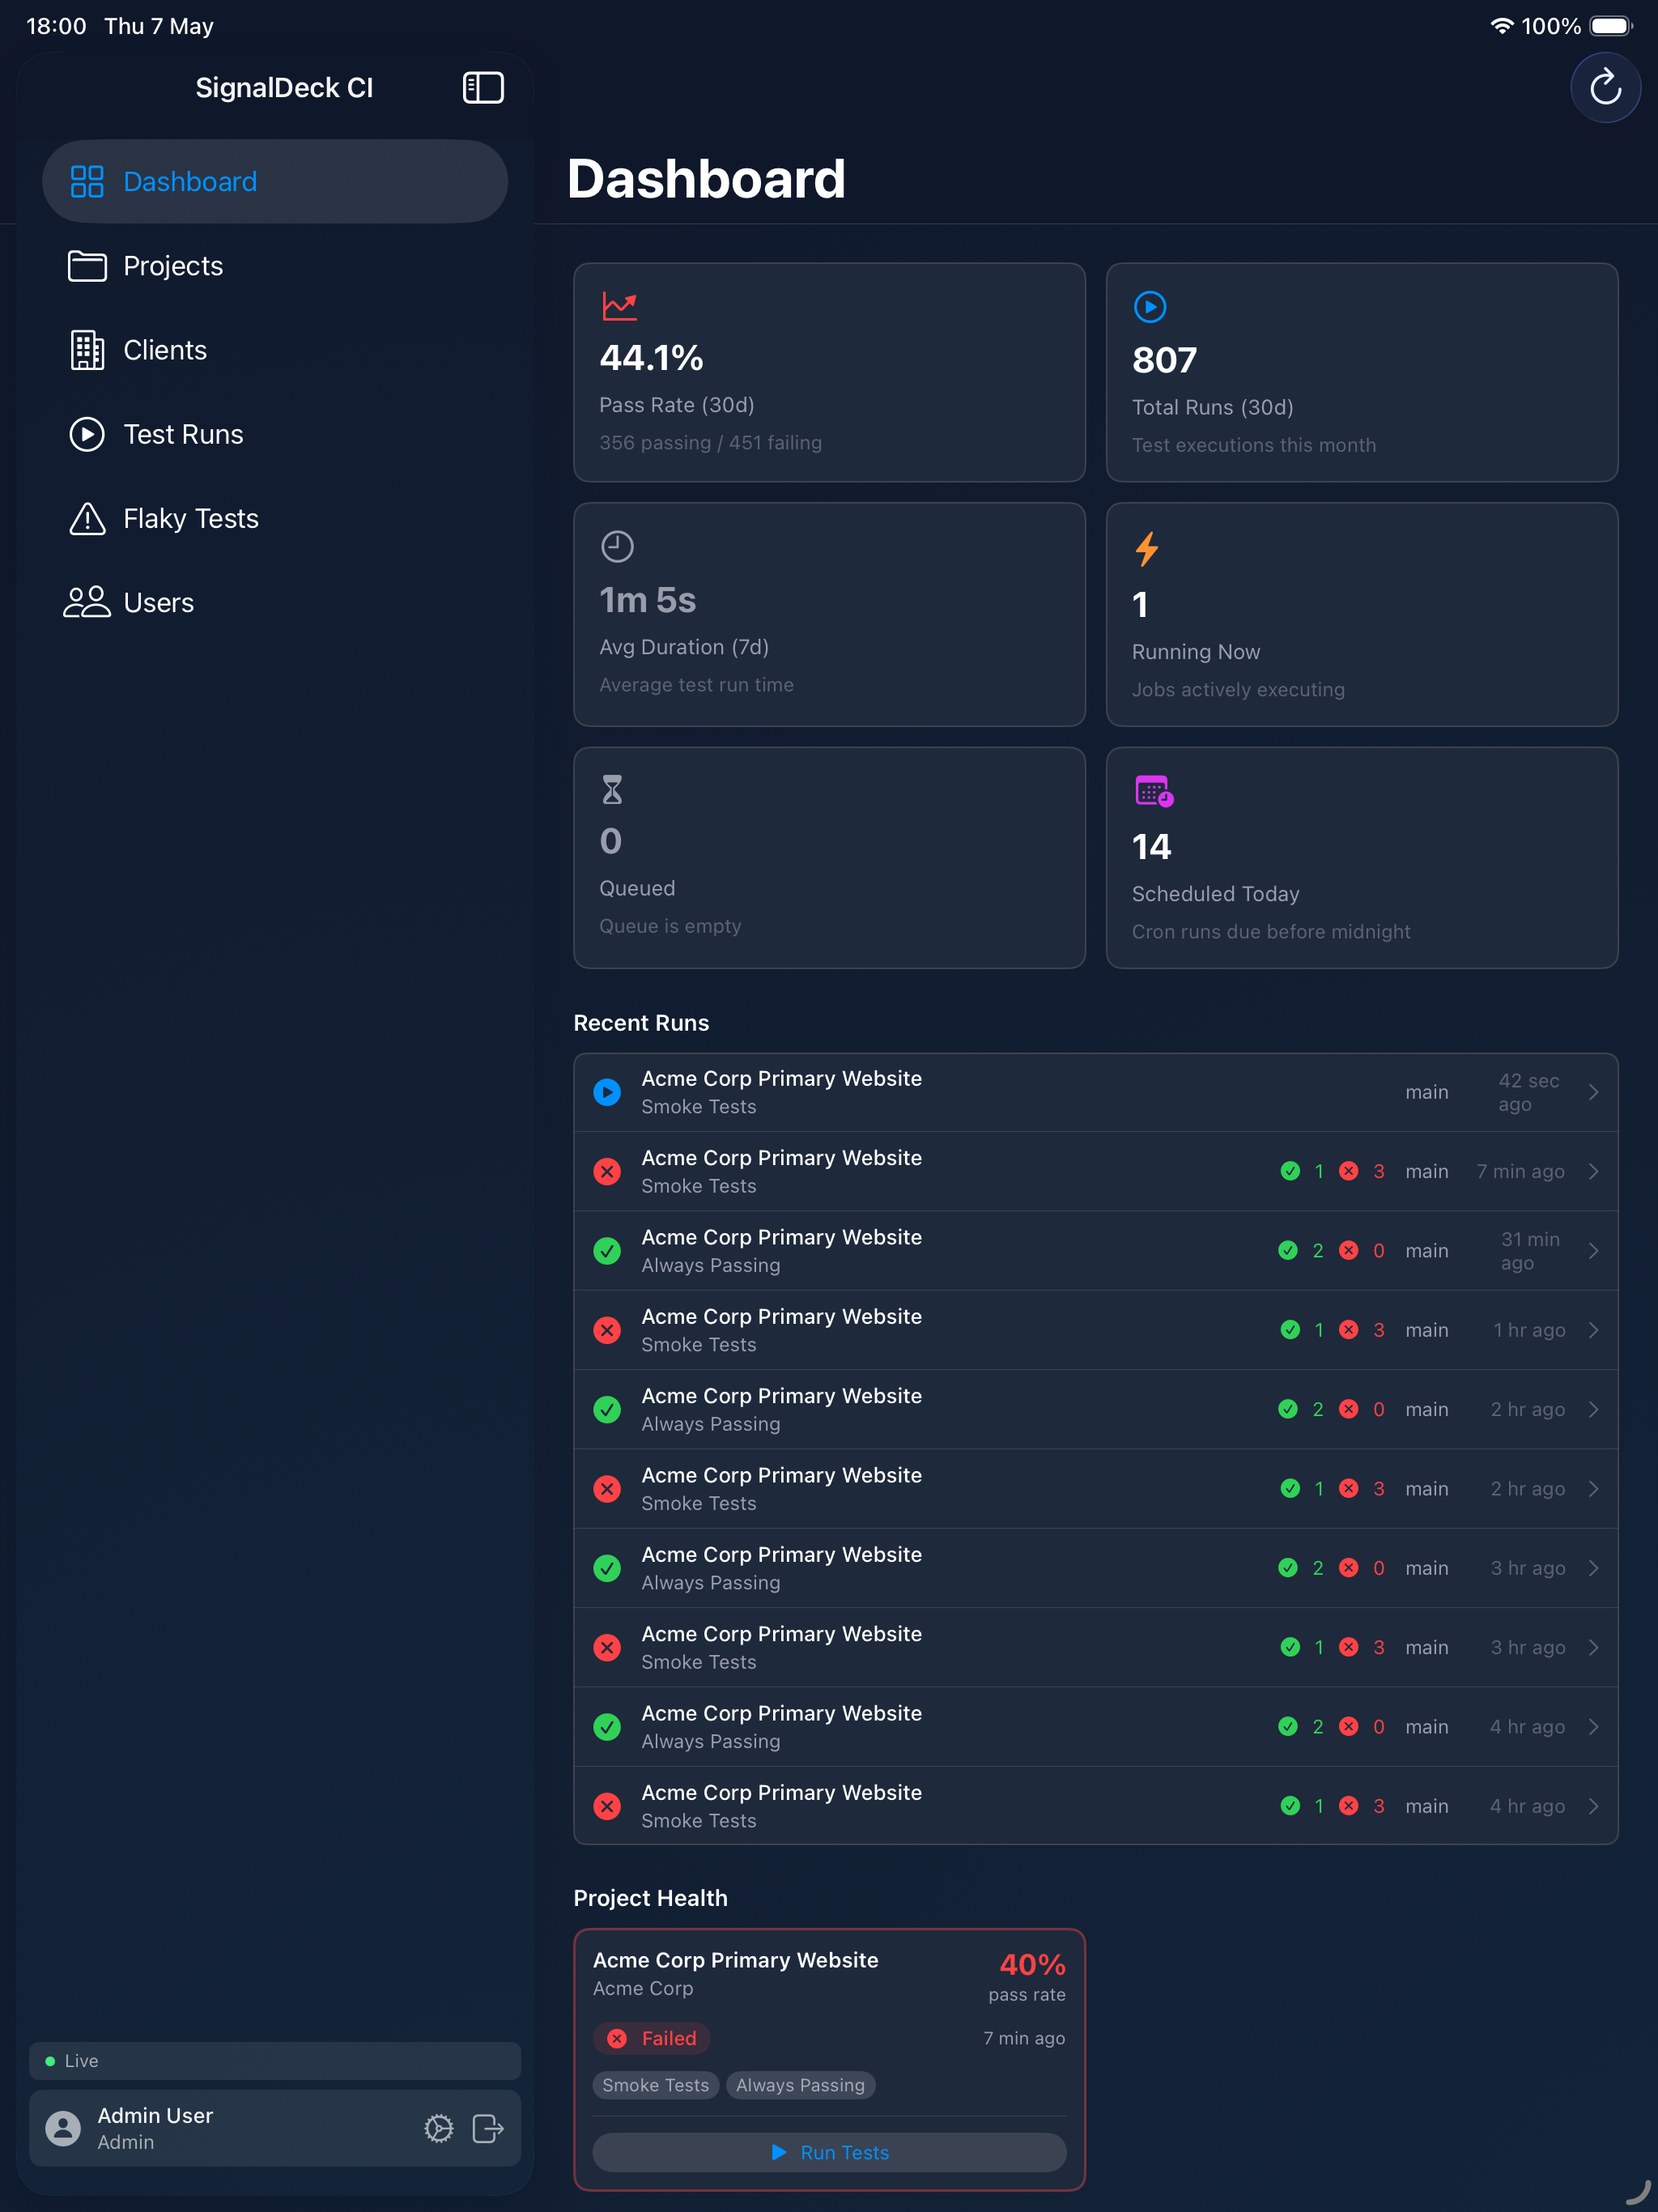Click the Avg Duration clock icon
The image size is (1658, 2212).
click(x=617, y=547)
